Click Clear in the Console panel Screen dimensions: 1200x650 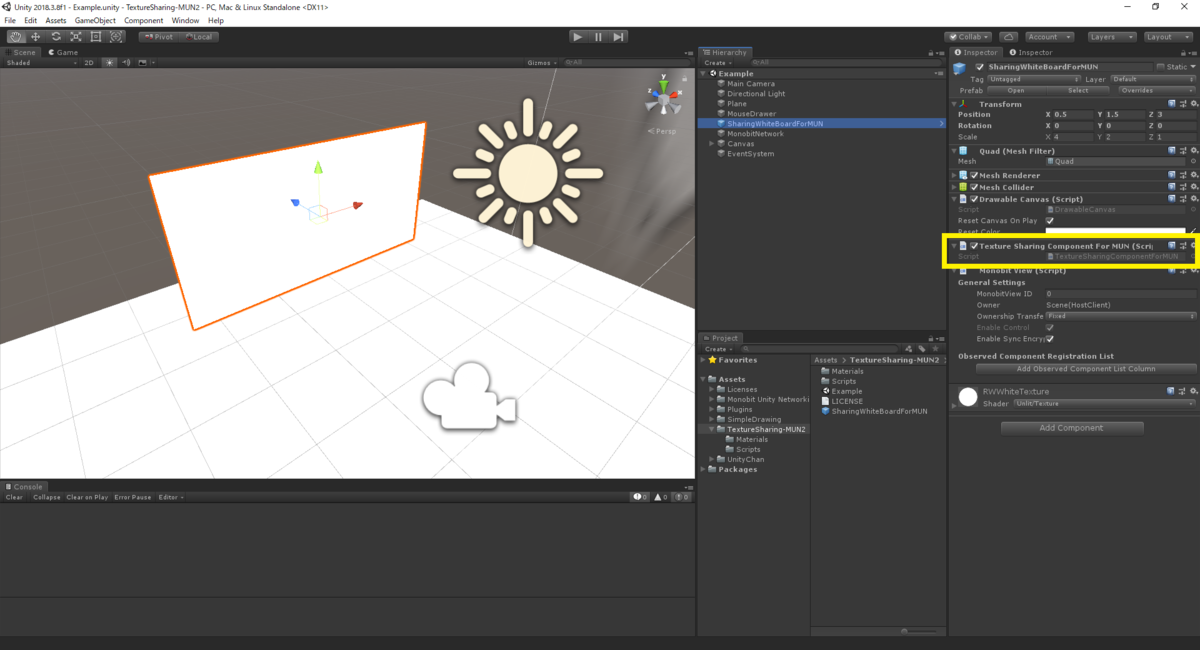tap(13, 497)
